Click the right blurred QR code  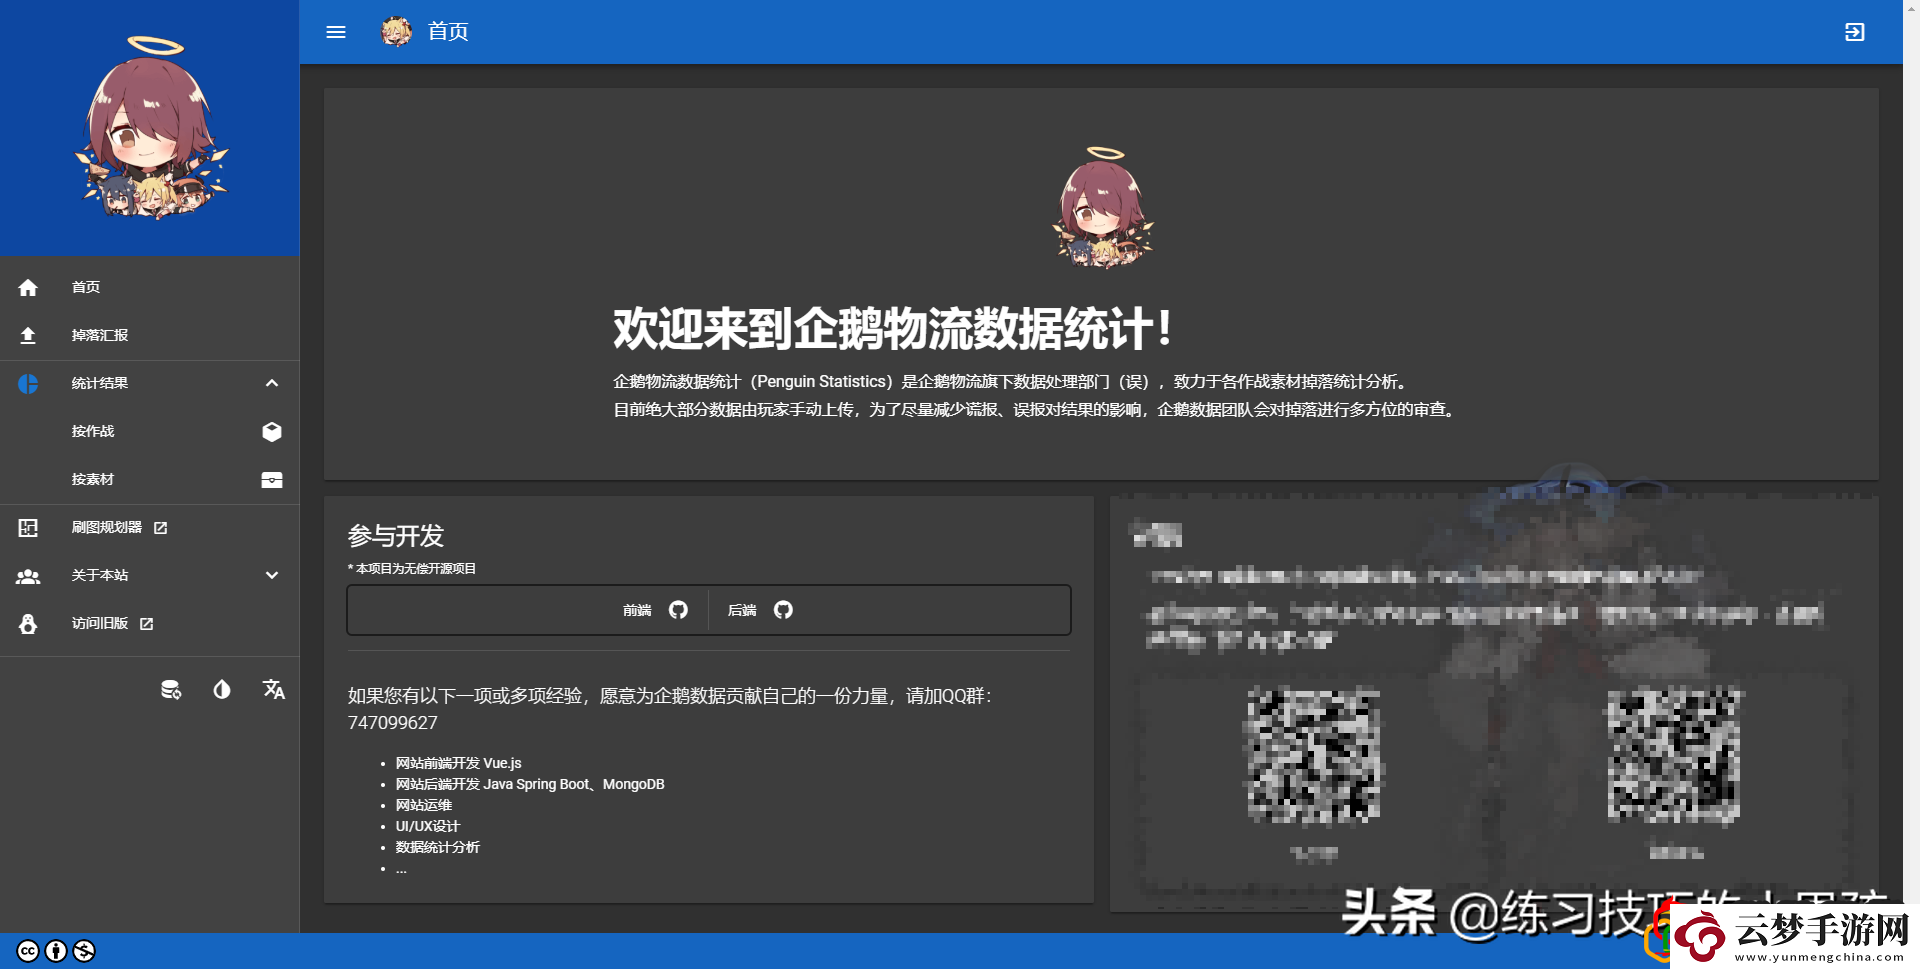1674,756
